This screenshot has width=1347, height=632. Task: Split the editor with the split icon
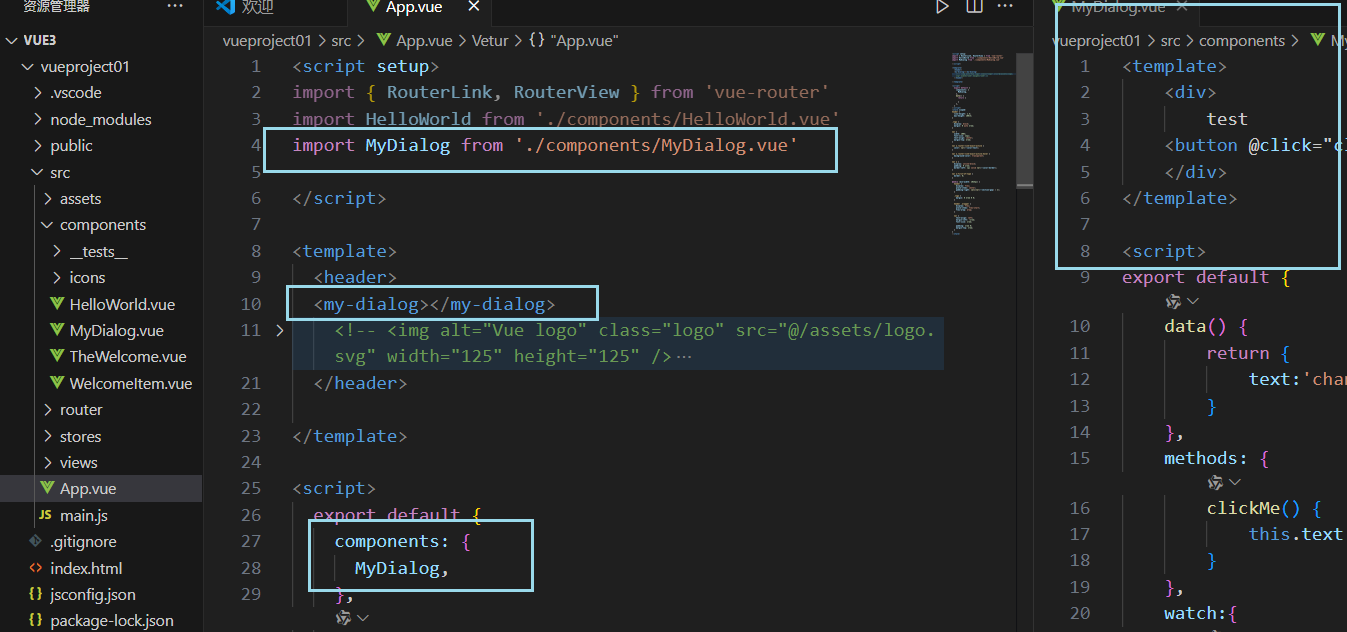click(974, 7)
